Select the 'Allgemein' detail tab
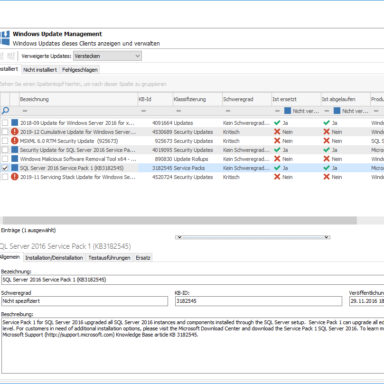This screenshot has height=384, width=384. pyautogui.click(x=10, y=257)
